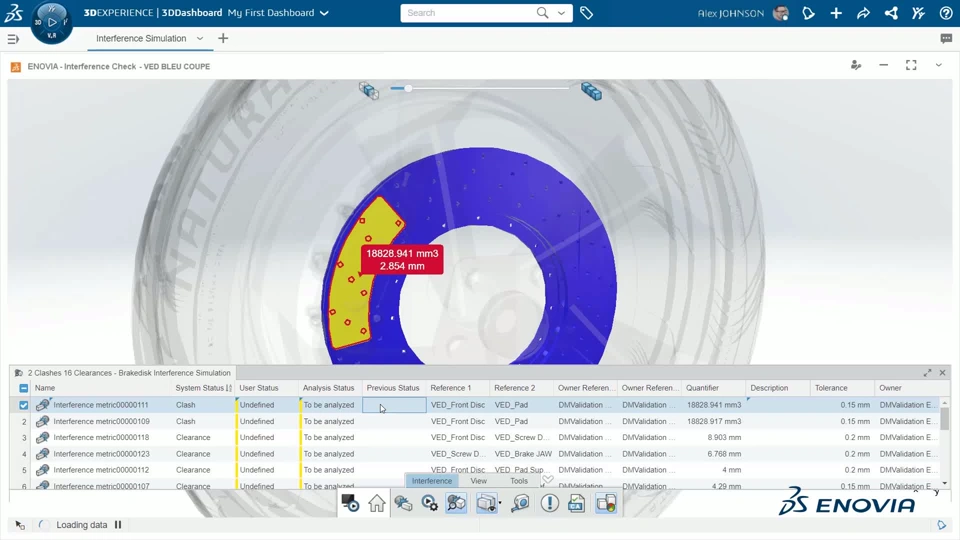Select Interference metric00000123 row
Viewport: 960px width, 540px height.
point(479,454)
